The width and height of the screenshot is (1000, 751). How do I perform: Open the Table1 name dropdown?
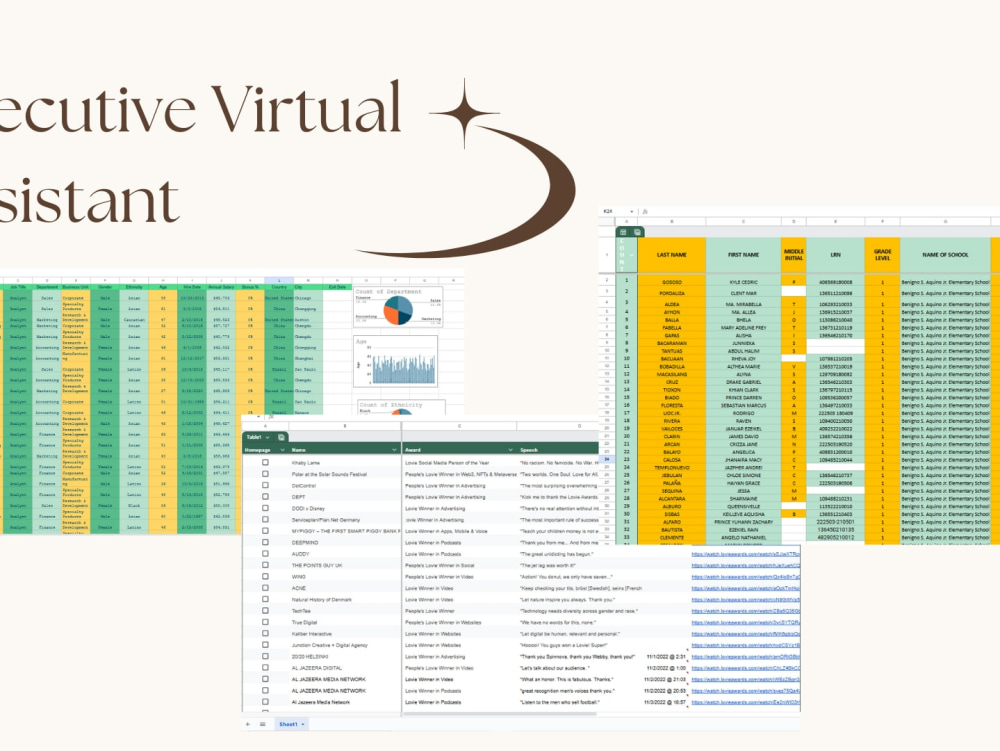pos(267,437)
